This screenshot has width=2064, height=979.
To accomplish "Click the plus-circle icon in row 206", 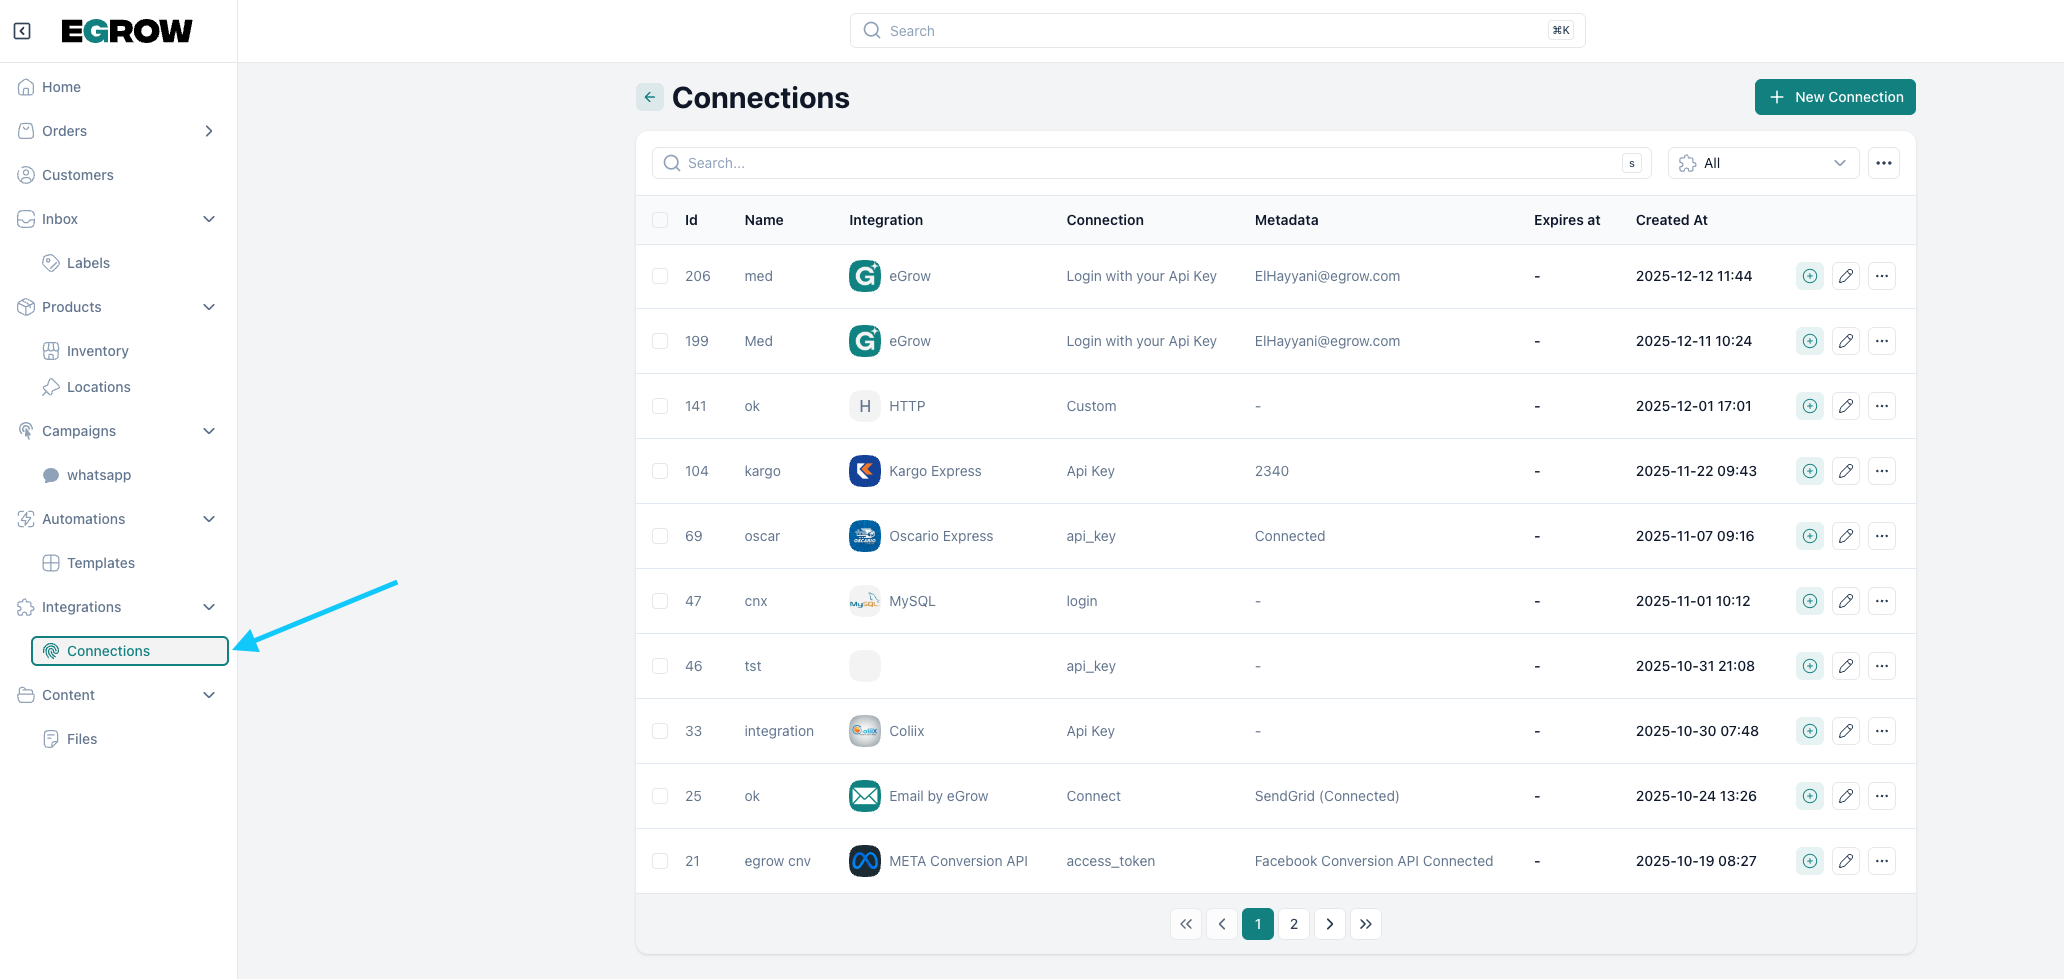I will click(1810, 276).
